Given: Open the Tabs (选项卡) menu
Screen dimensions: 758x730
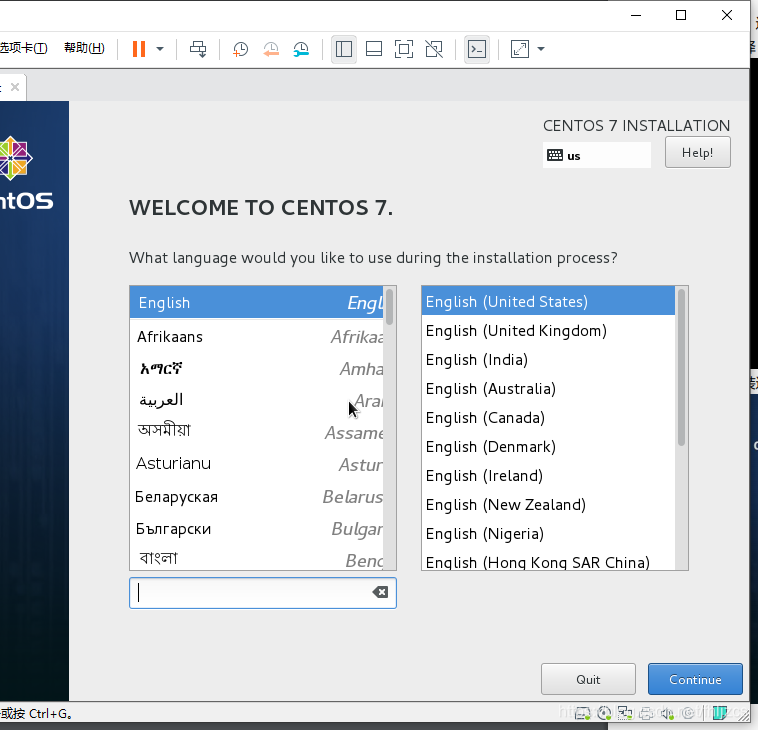Looking at the screenshot, I should click(24, 48).
